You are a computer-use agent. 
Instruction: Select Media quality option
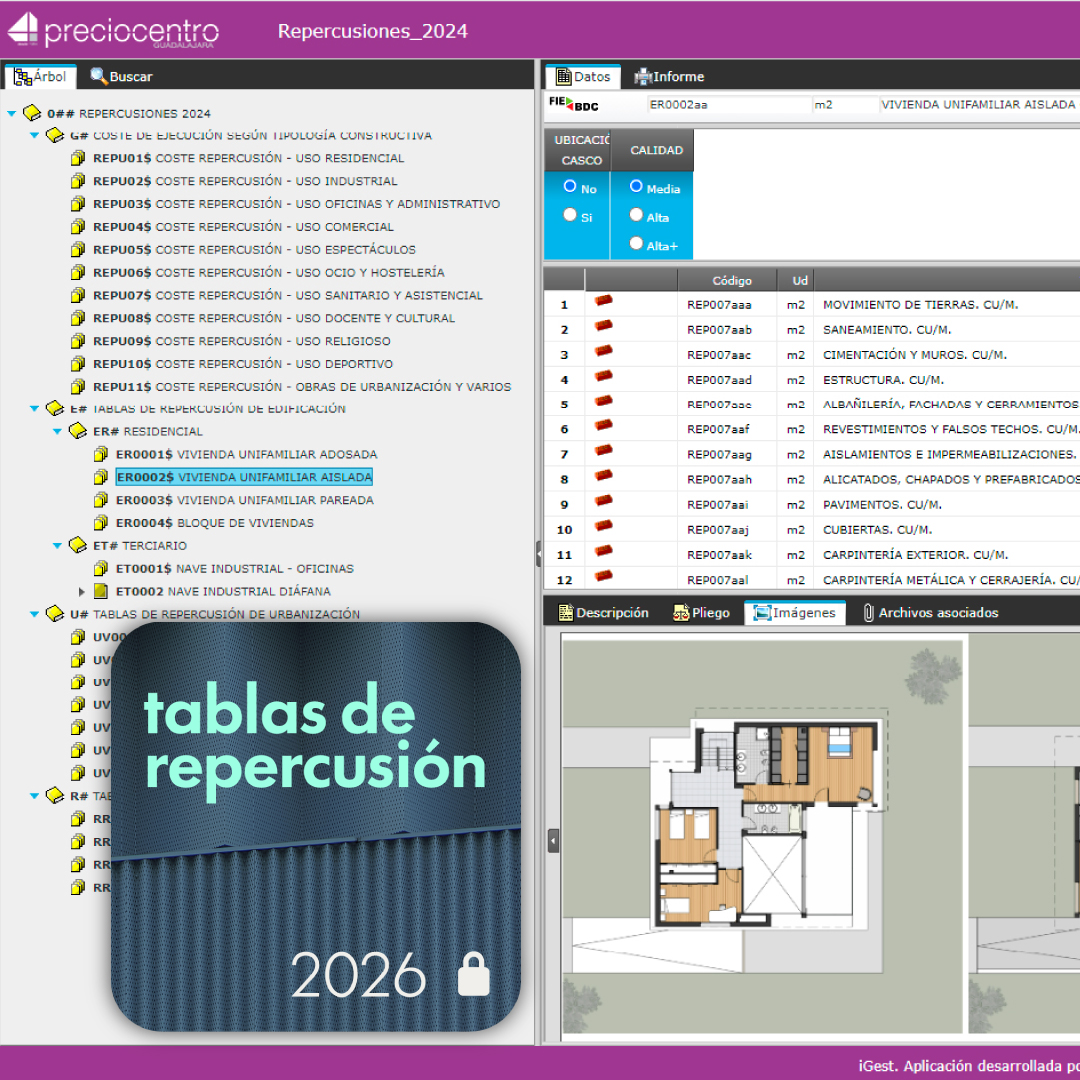pyautogui.click(x=636, y=186)
